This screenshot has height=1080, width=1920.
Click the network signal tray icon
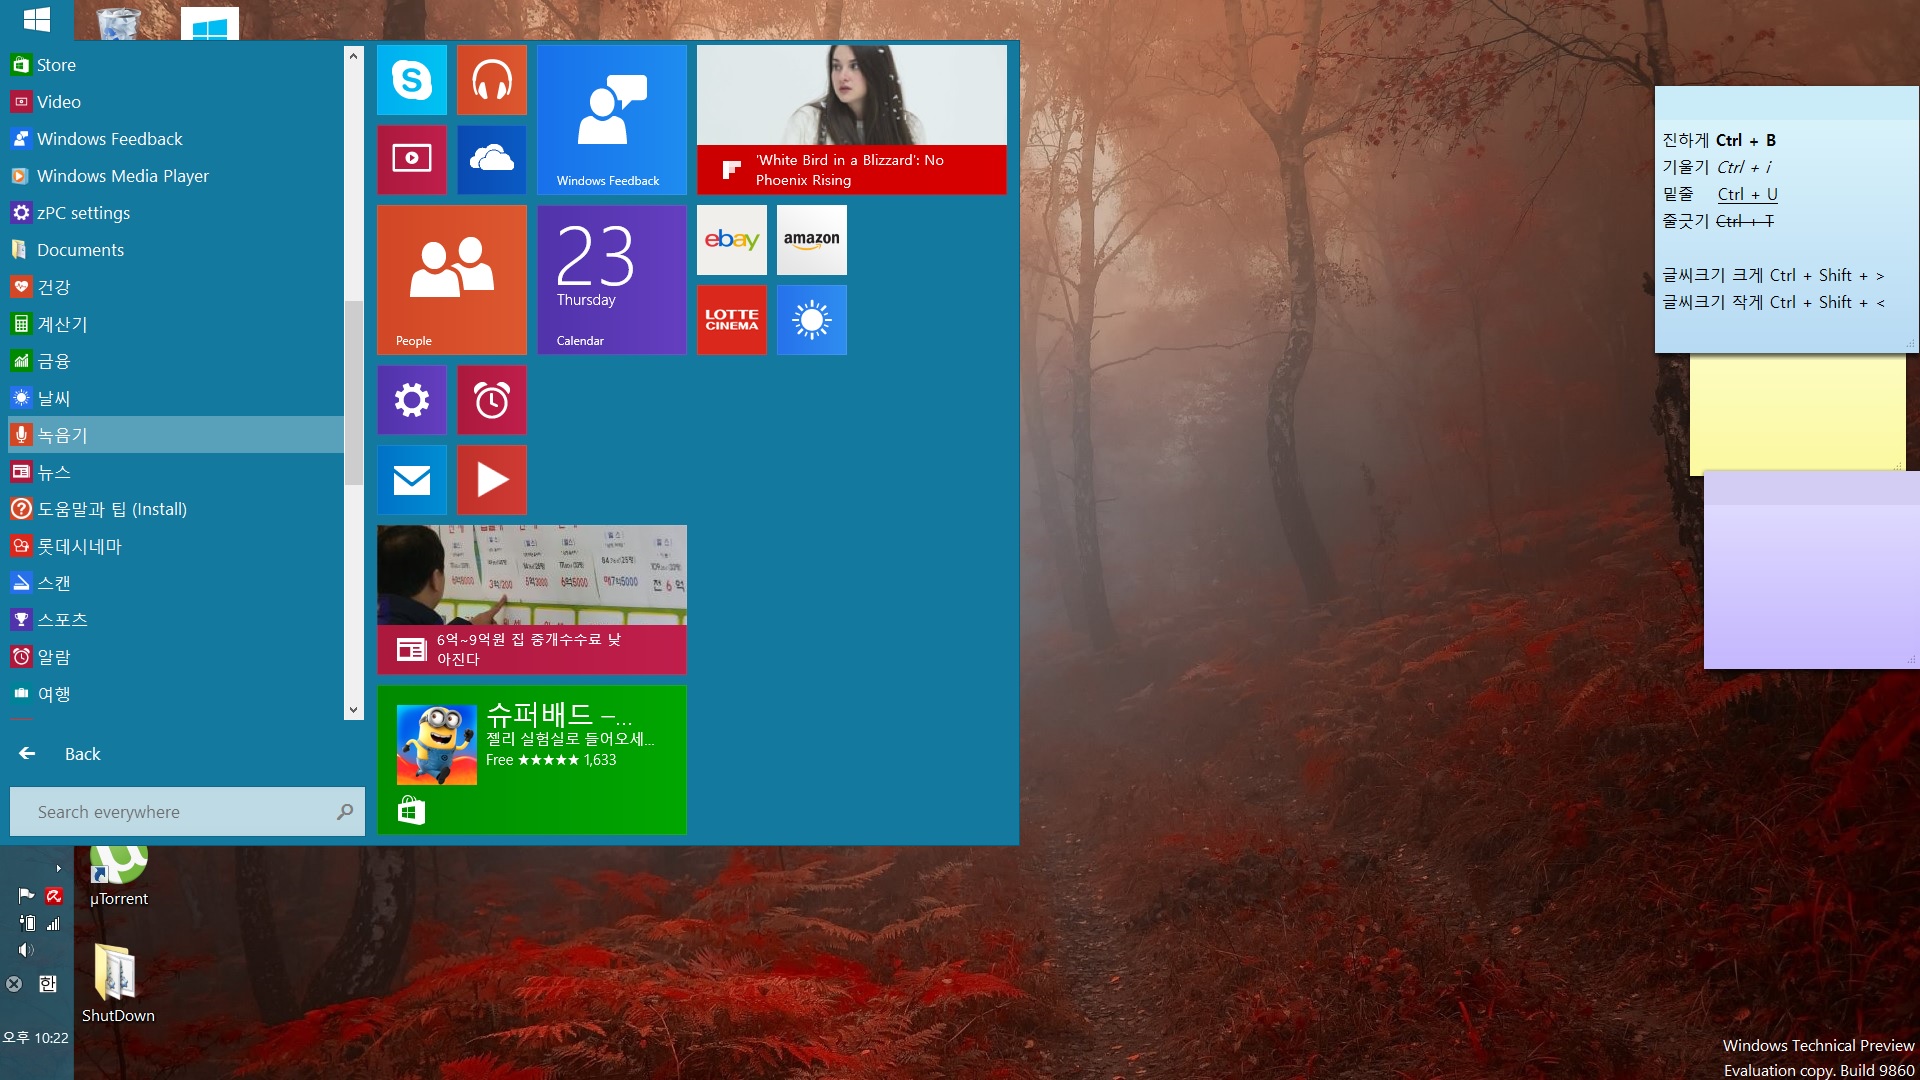[x=54, y=923]
